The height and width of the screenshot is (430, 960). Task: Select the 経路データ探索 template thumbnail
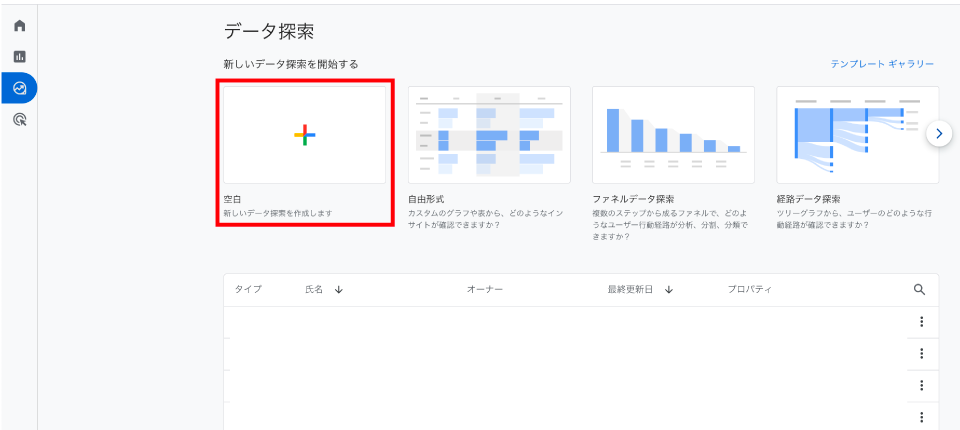coord(857,135)
